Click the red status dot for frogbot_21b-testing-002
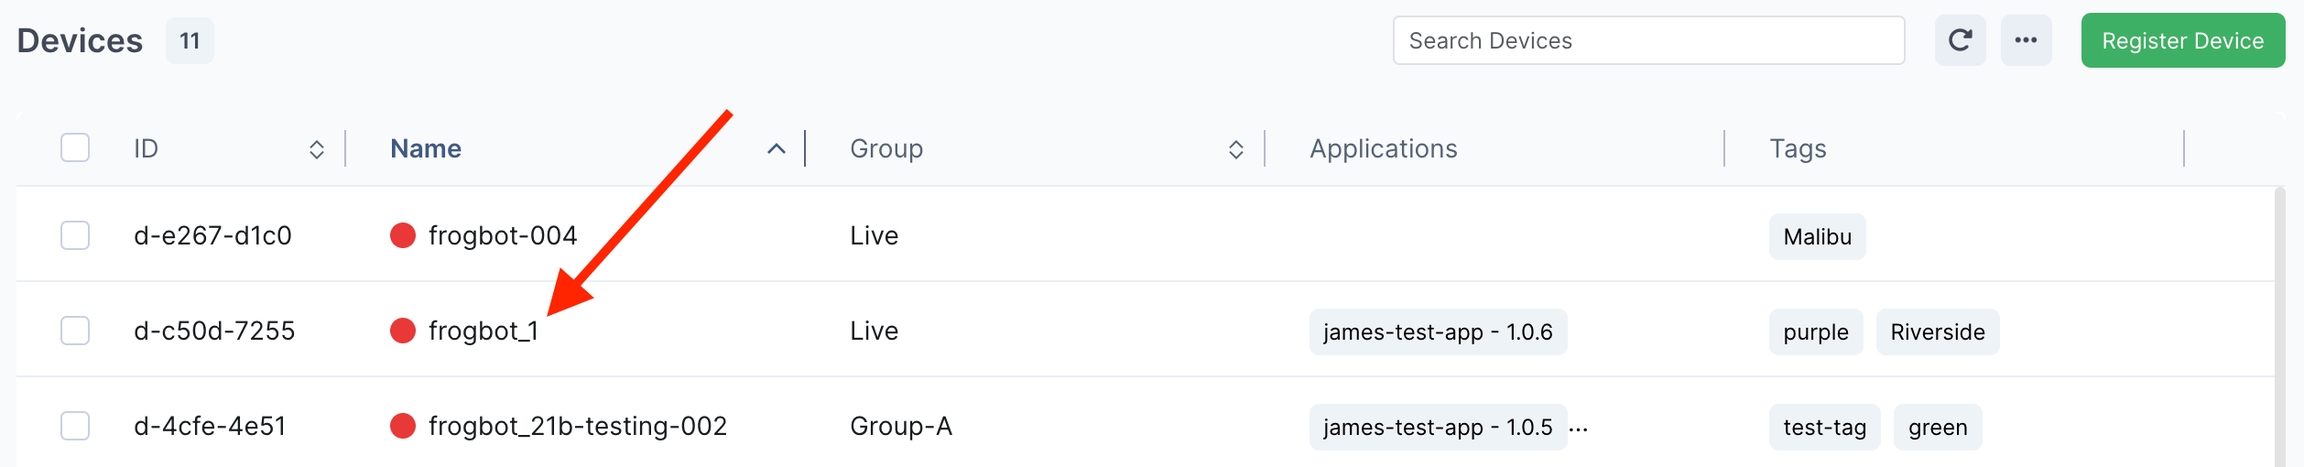The image size is (2304, 467). click(x=402, y=426)
